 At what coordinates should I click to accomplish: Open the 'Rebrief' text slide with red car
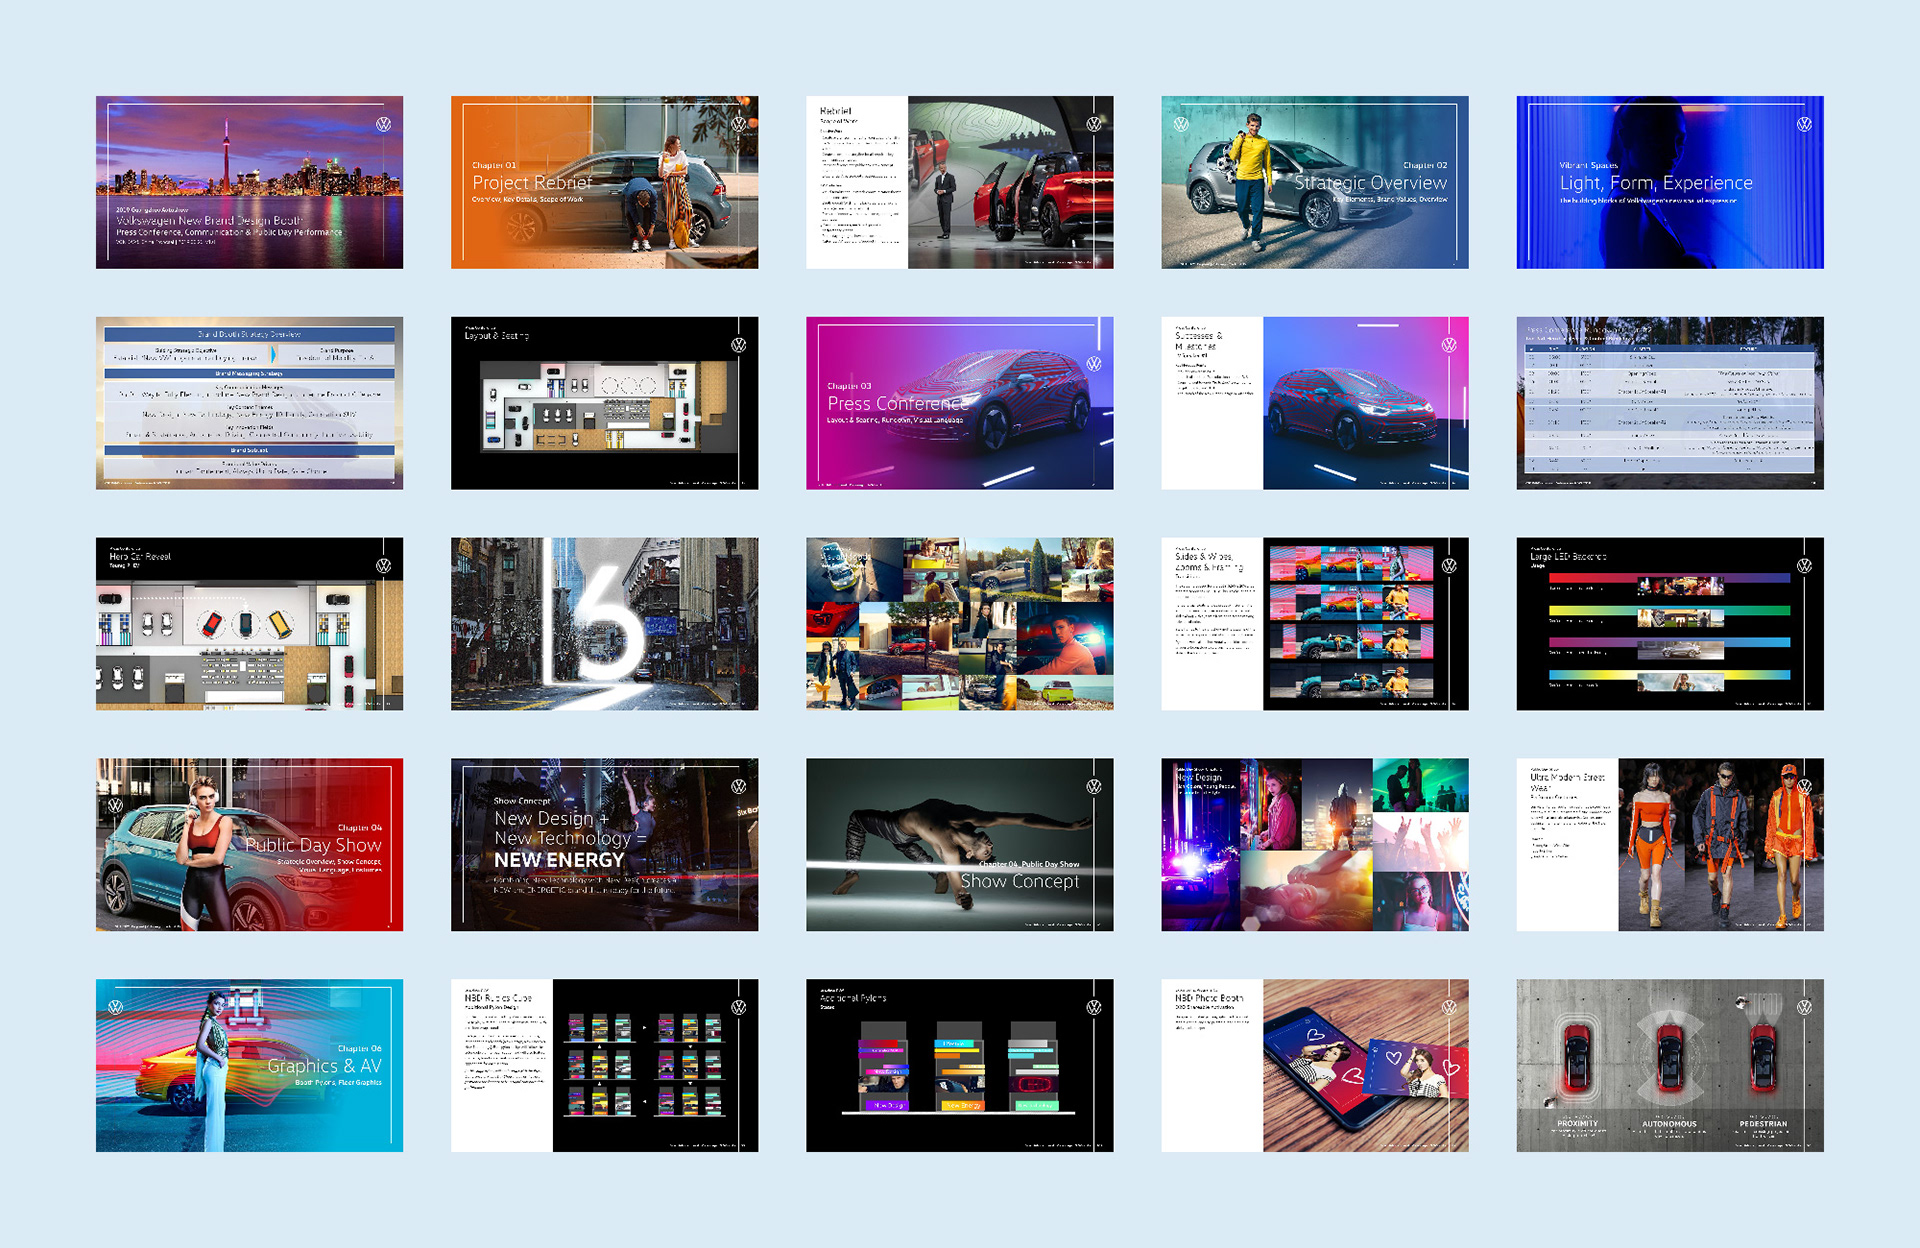click(959, 182)
